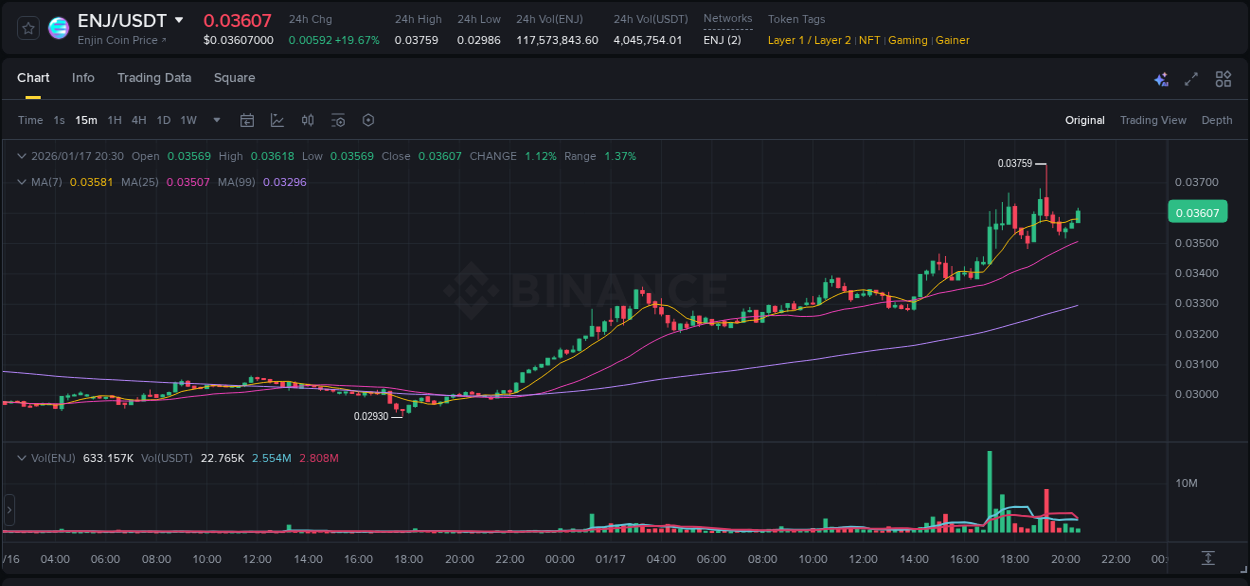
Task: Open the go-to-date calendar picker
Action: (x=247, y=120)
